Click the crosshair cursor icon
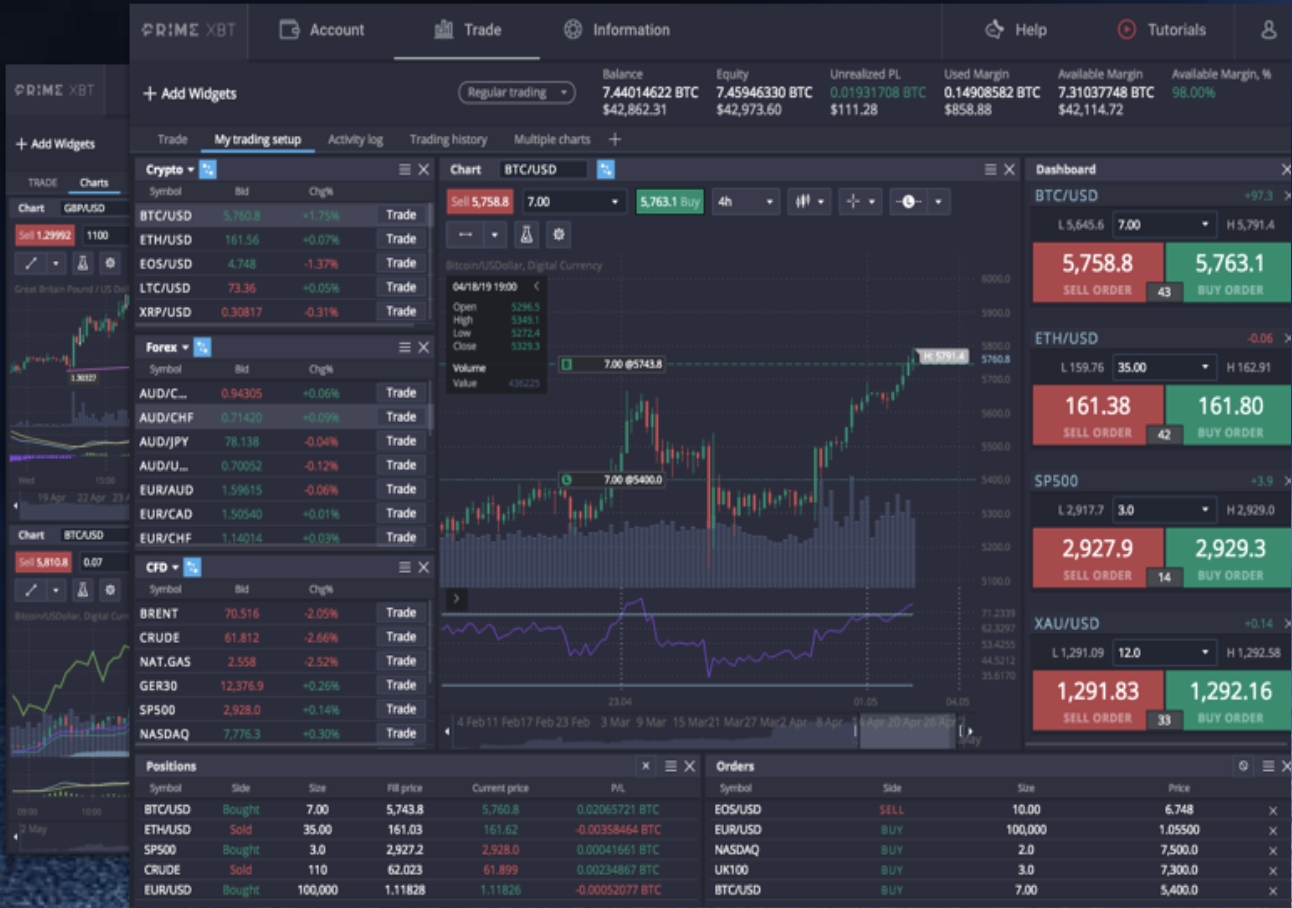The width and height of the screenshot is (1292, 908). 853,201
